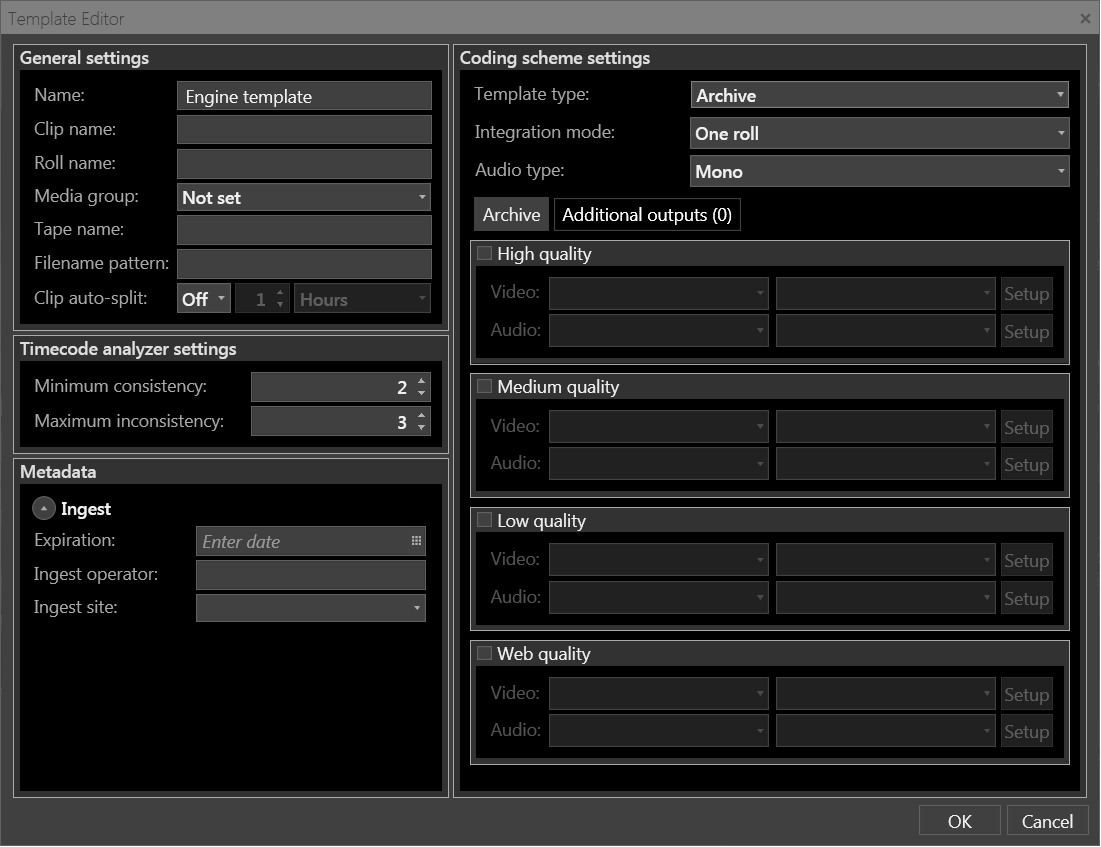Open Medium quality Audio codec dropdown
The image size is (1101, 847).
coord(659,464)
